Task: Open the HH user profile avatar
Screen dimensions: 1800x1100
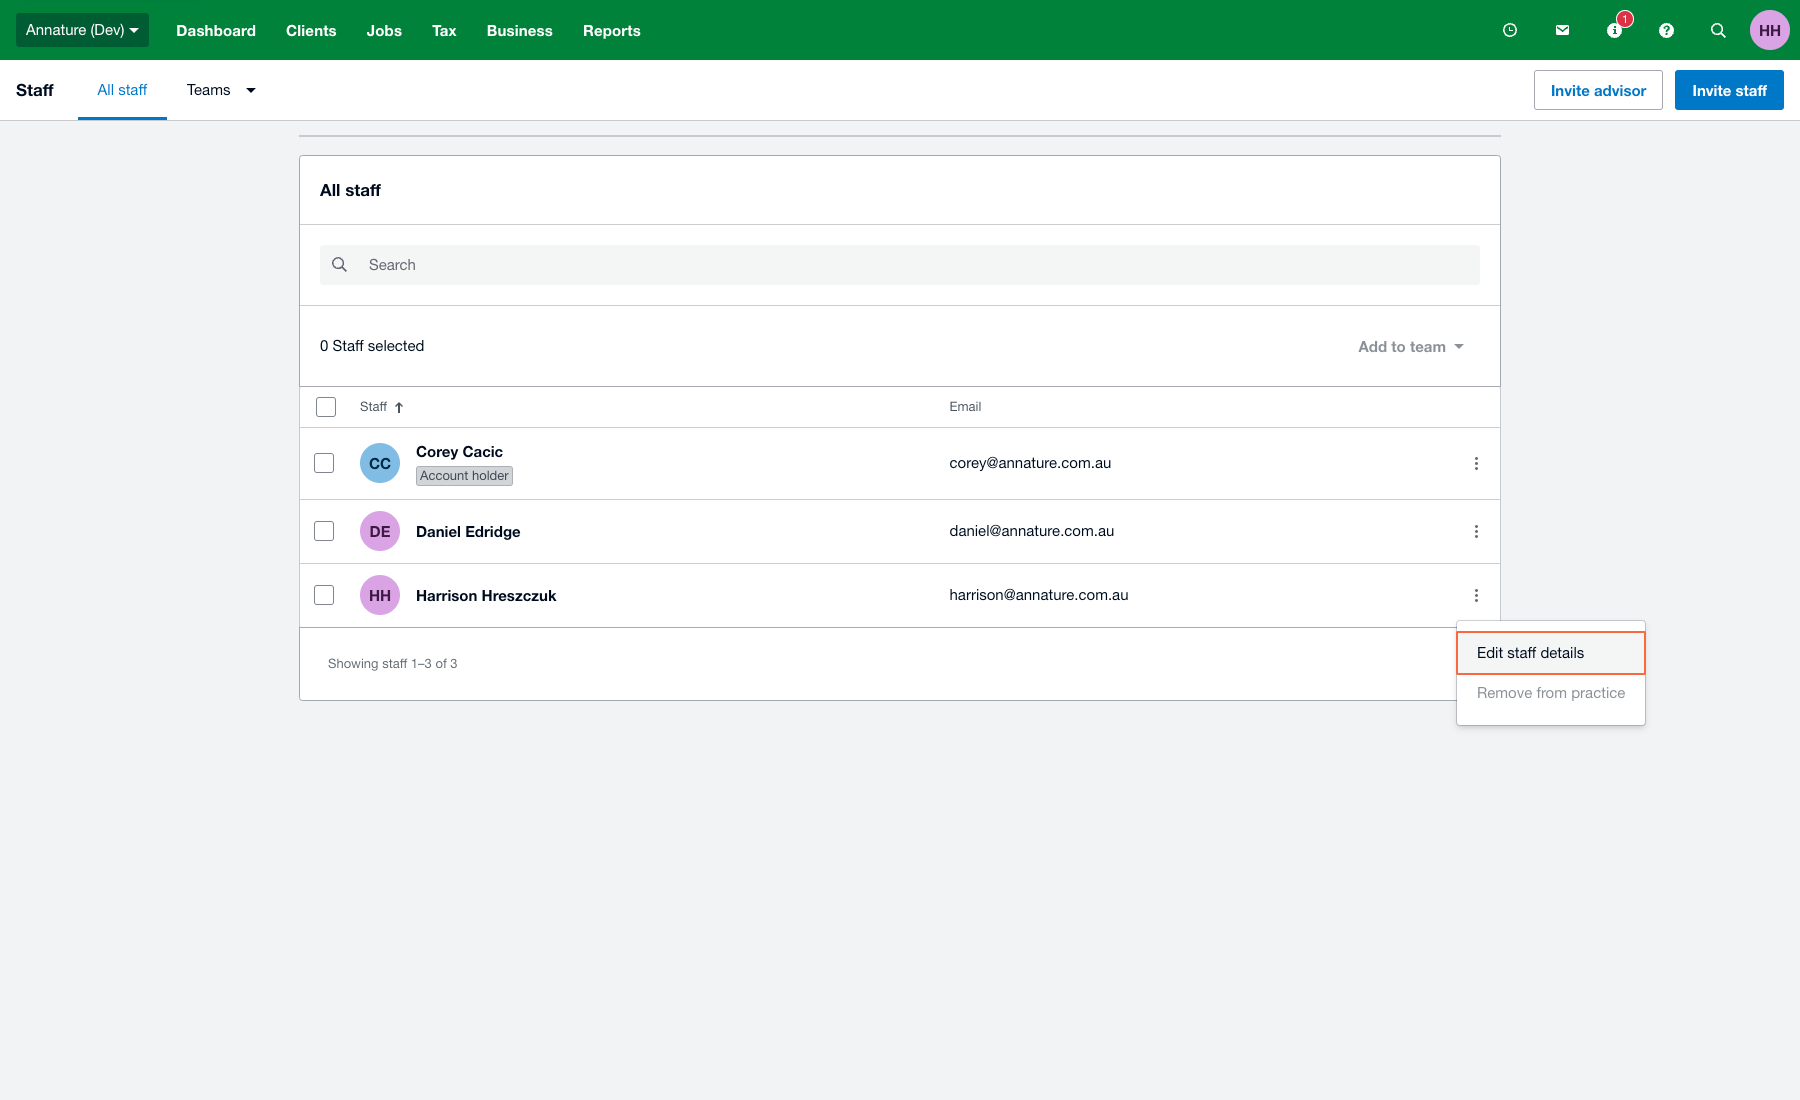Action: click(1769, 30)
